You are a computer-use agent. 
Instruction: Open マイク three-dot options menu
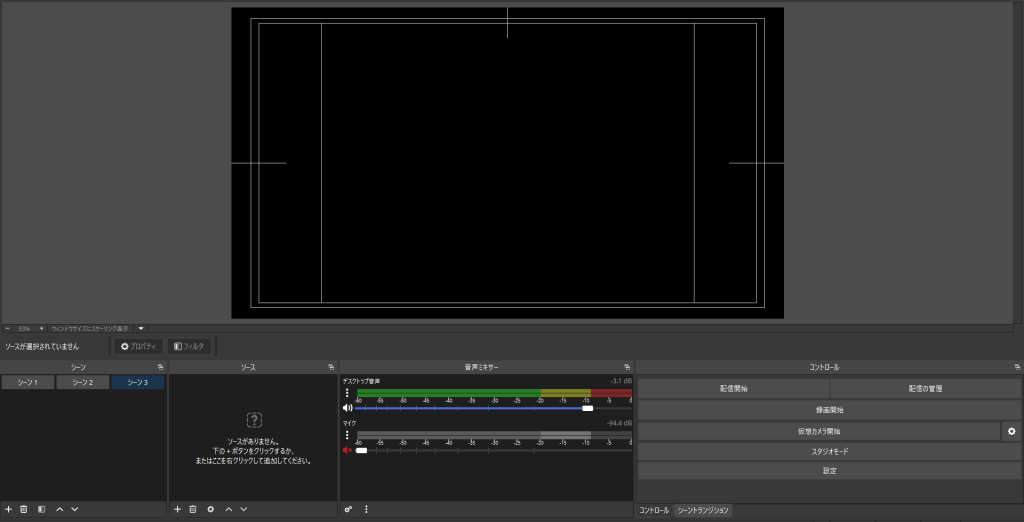pyautogui.click(x=347, y=435)
